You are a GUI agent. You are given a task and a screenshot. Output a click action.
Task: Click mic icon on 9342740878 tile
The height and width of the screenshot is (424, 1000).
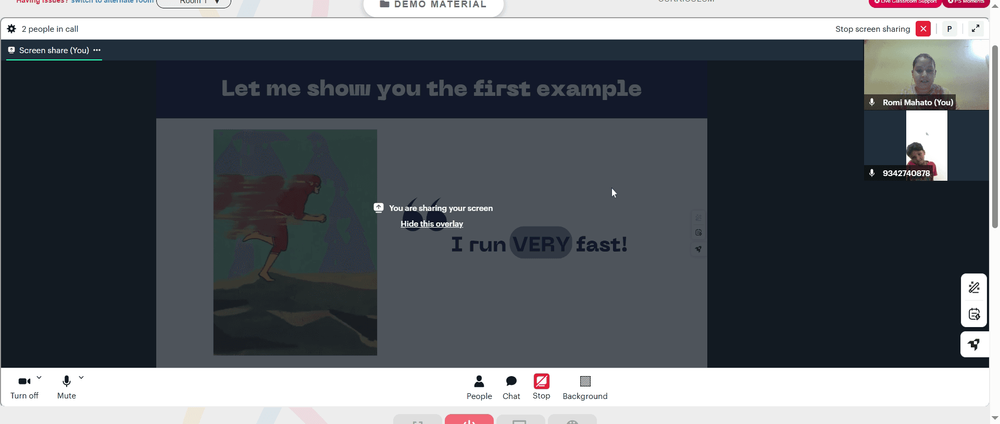[x=872, y=173]
